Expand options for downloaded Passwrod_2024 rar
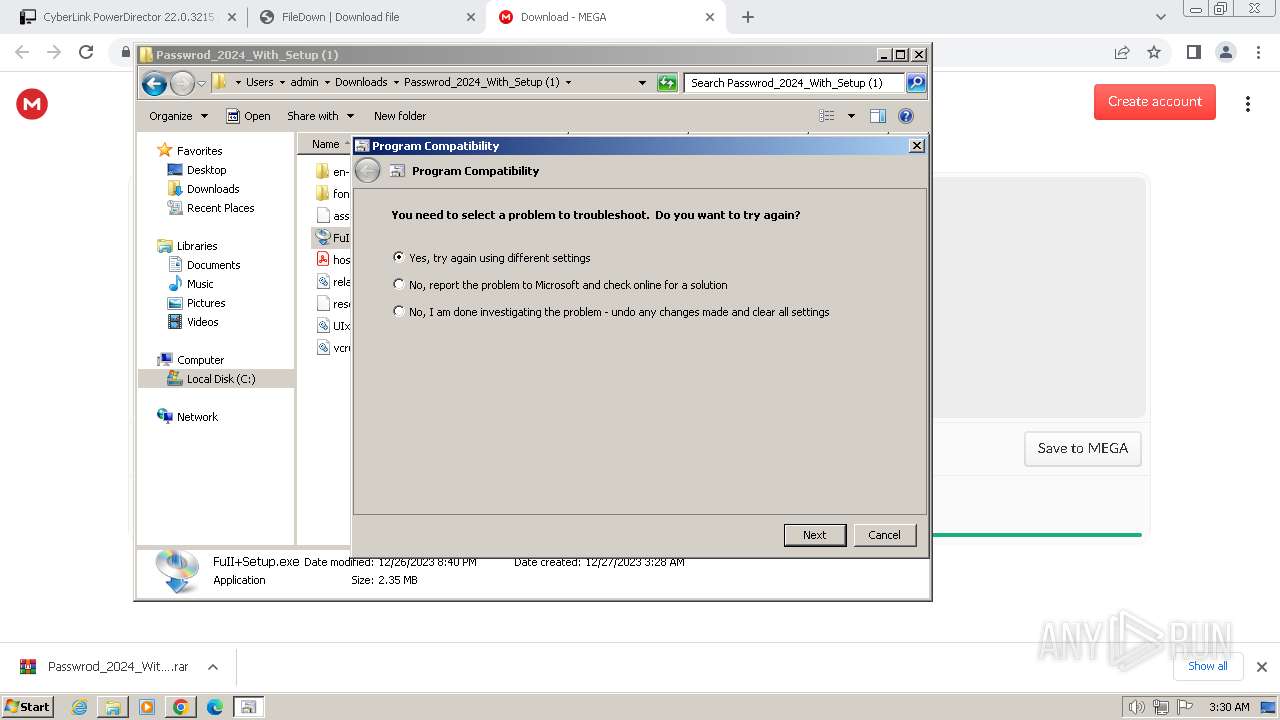 tap(212, 667)
